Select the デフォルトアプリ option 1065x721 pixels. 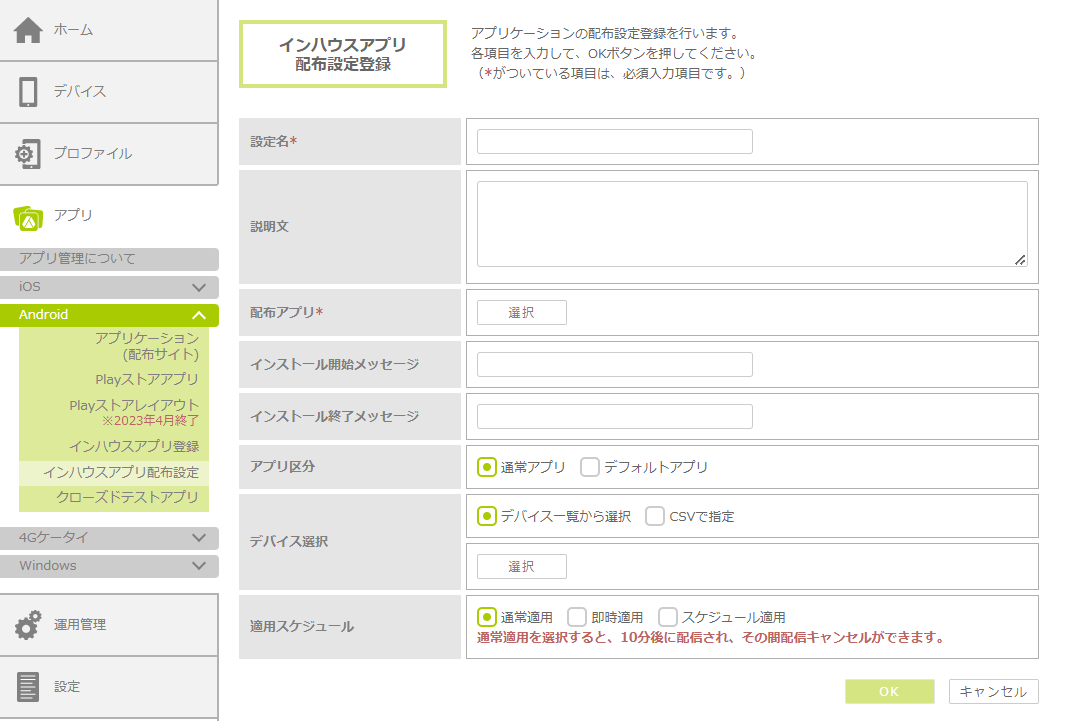(590, 467)
